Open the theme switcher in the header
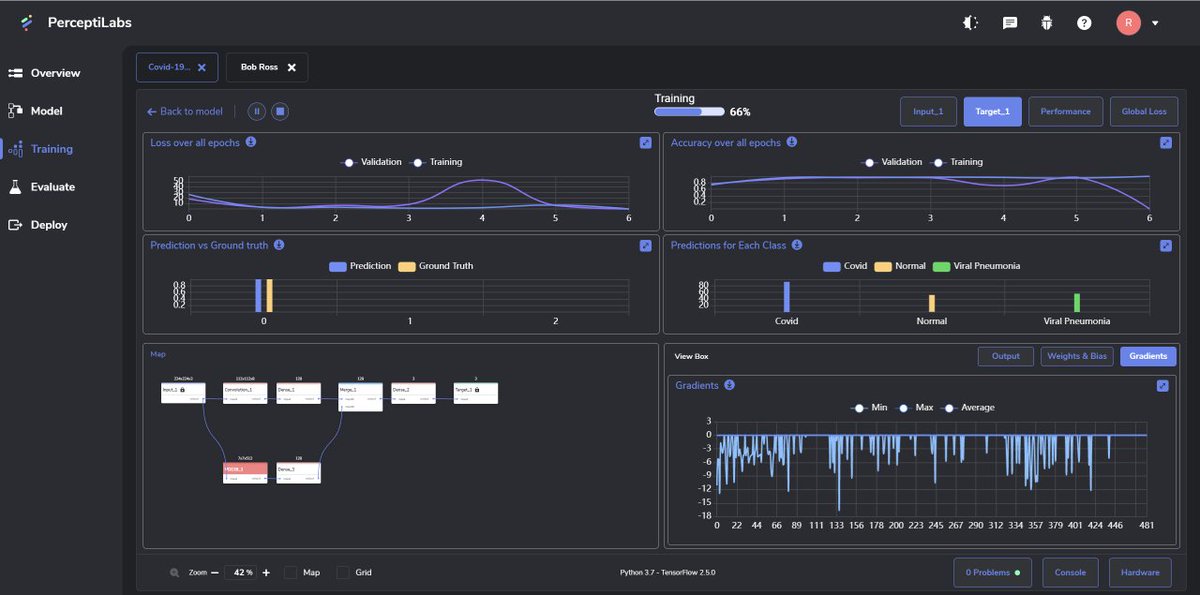 click(970, 21)
